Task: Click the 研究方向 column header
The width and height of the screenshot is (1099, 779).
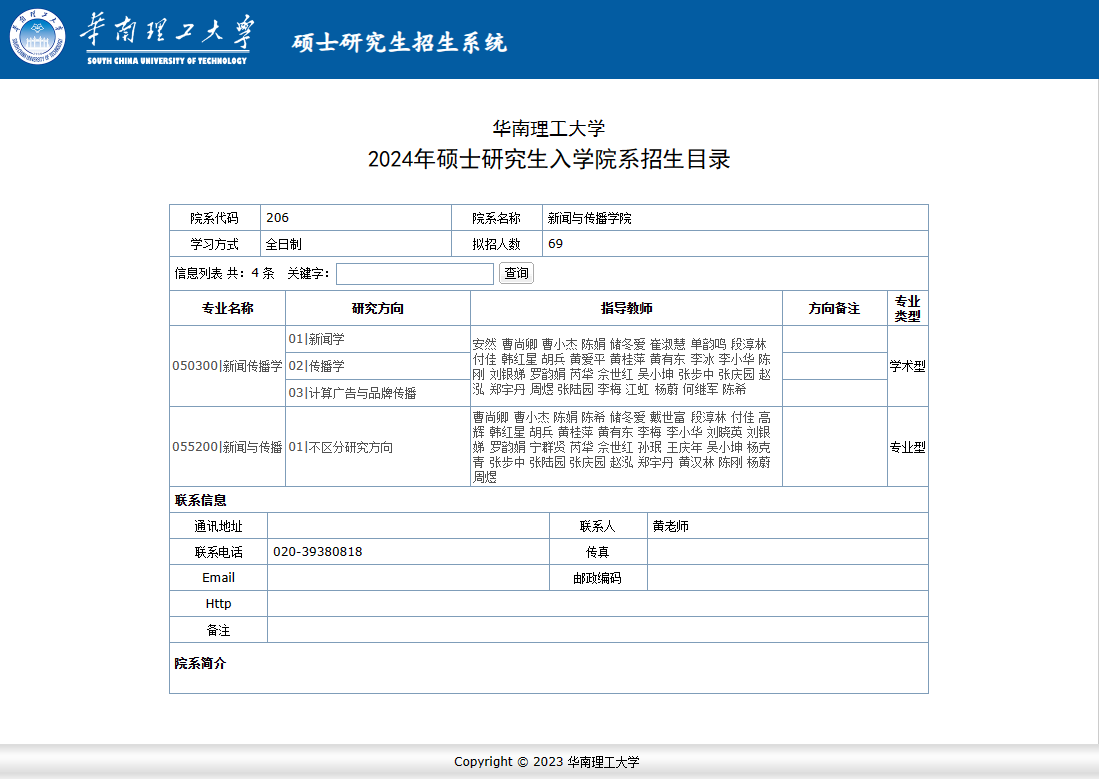Action: click(378, 308)
